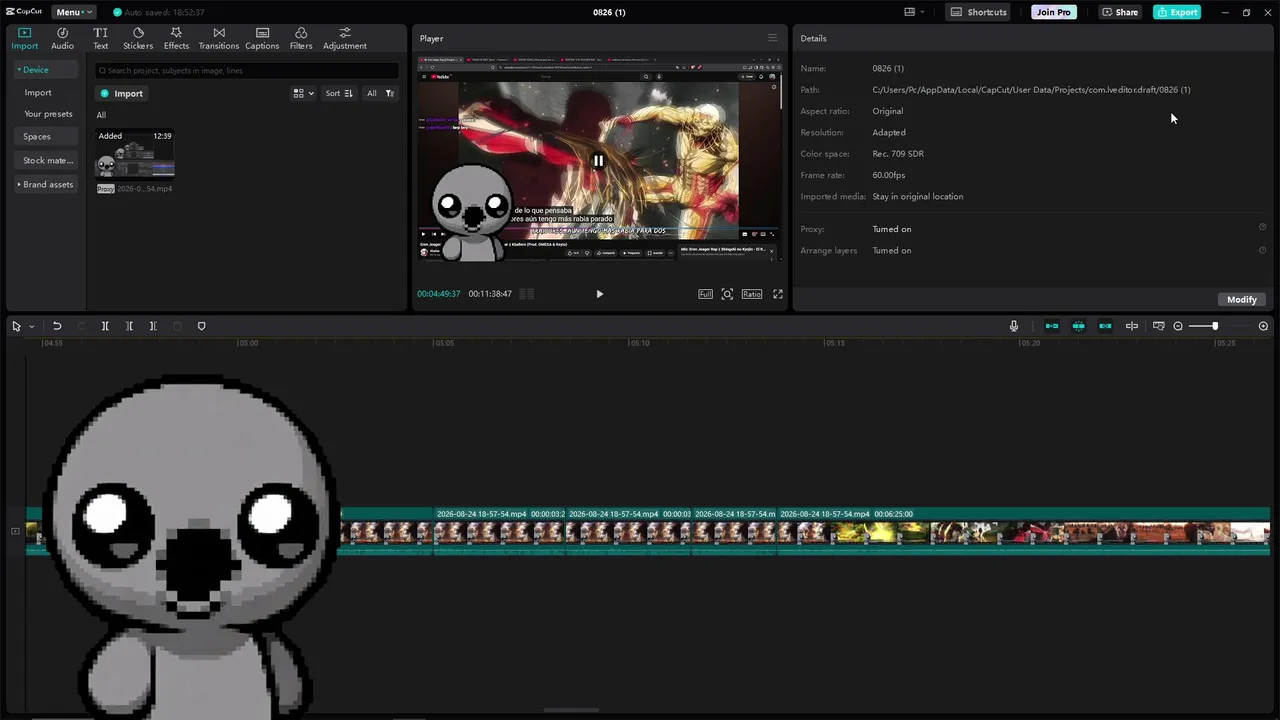The image size is (1280, 720).
Task: Open the layout switcher dropdown in title bar
Action: pos(914,12)
